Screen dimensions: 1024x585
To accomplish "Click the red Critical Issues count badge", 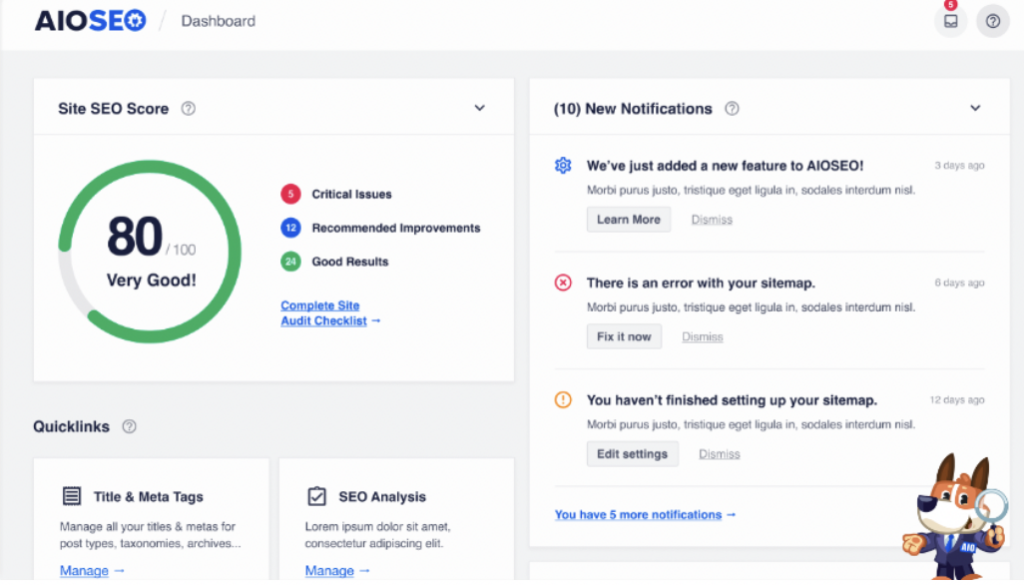I will pyautogui.click(x=290, y=194).
